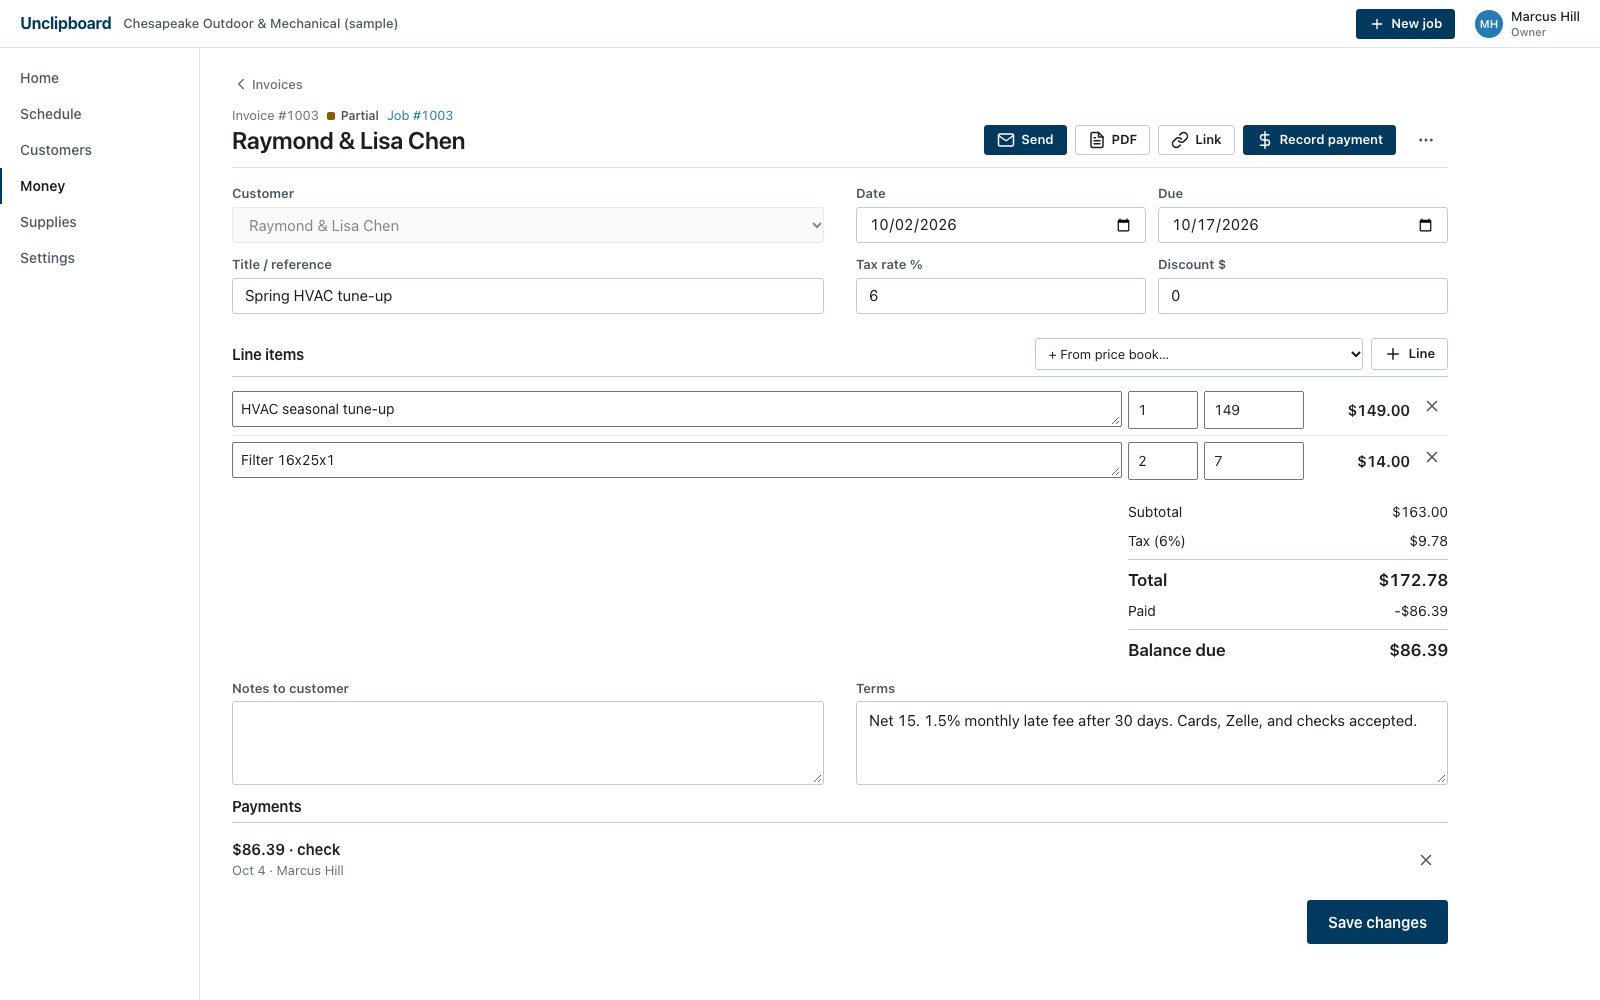
Task: Open Job #1003 link
Action: coord(420,116)
